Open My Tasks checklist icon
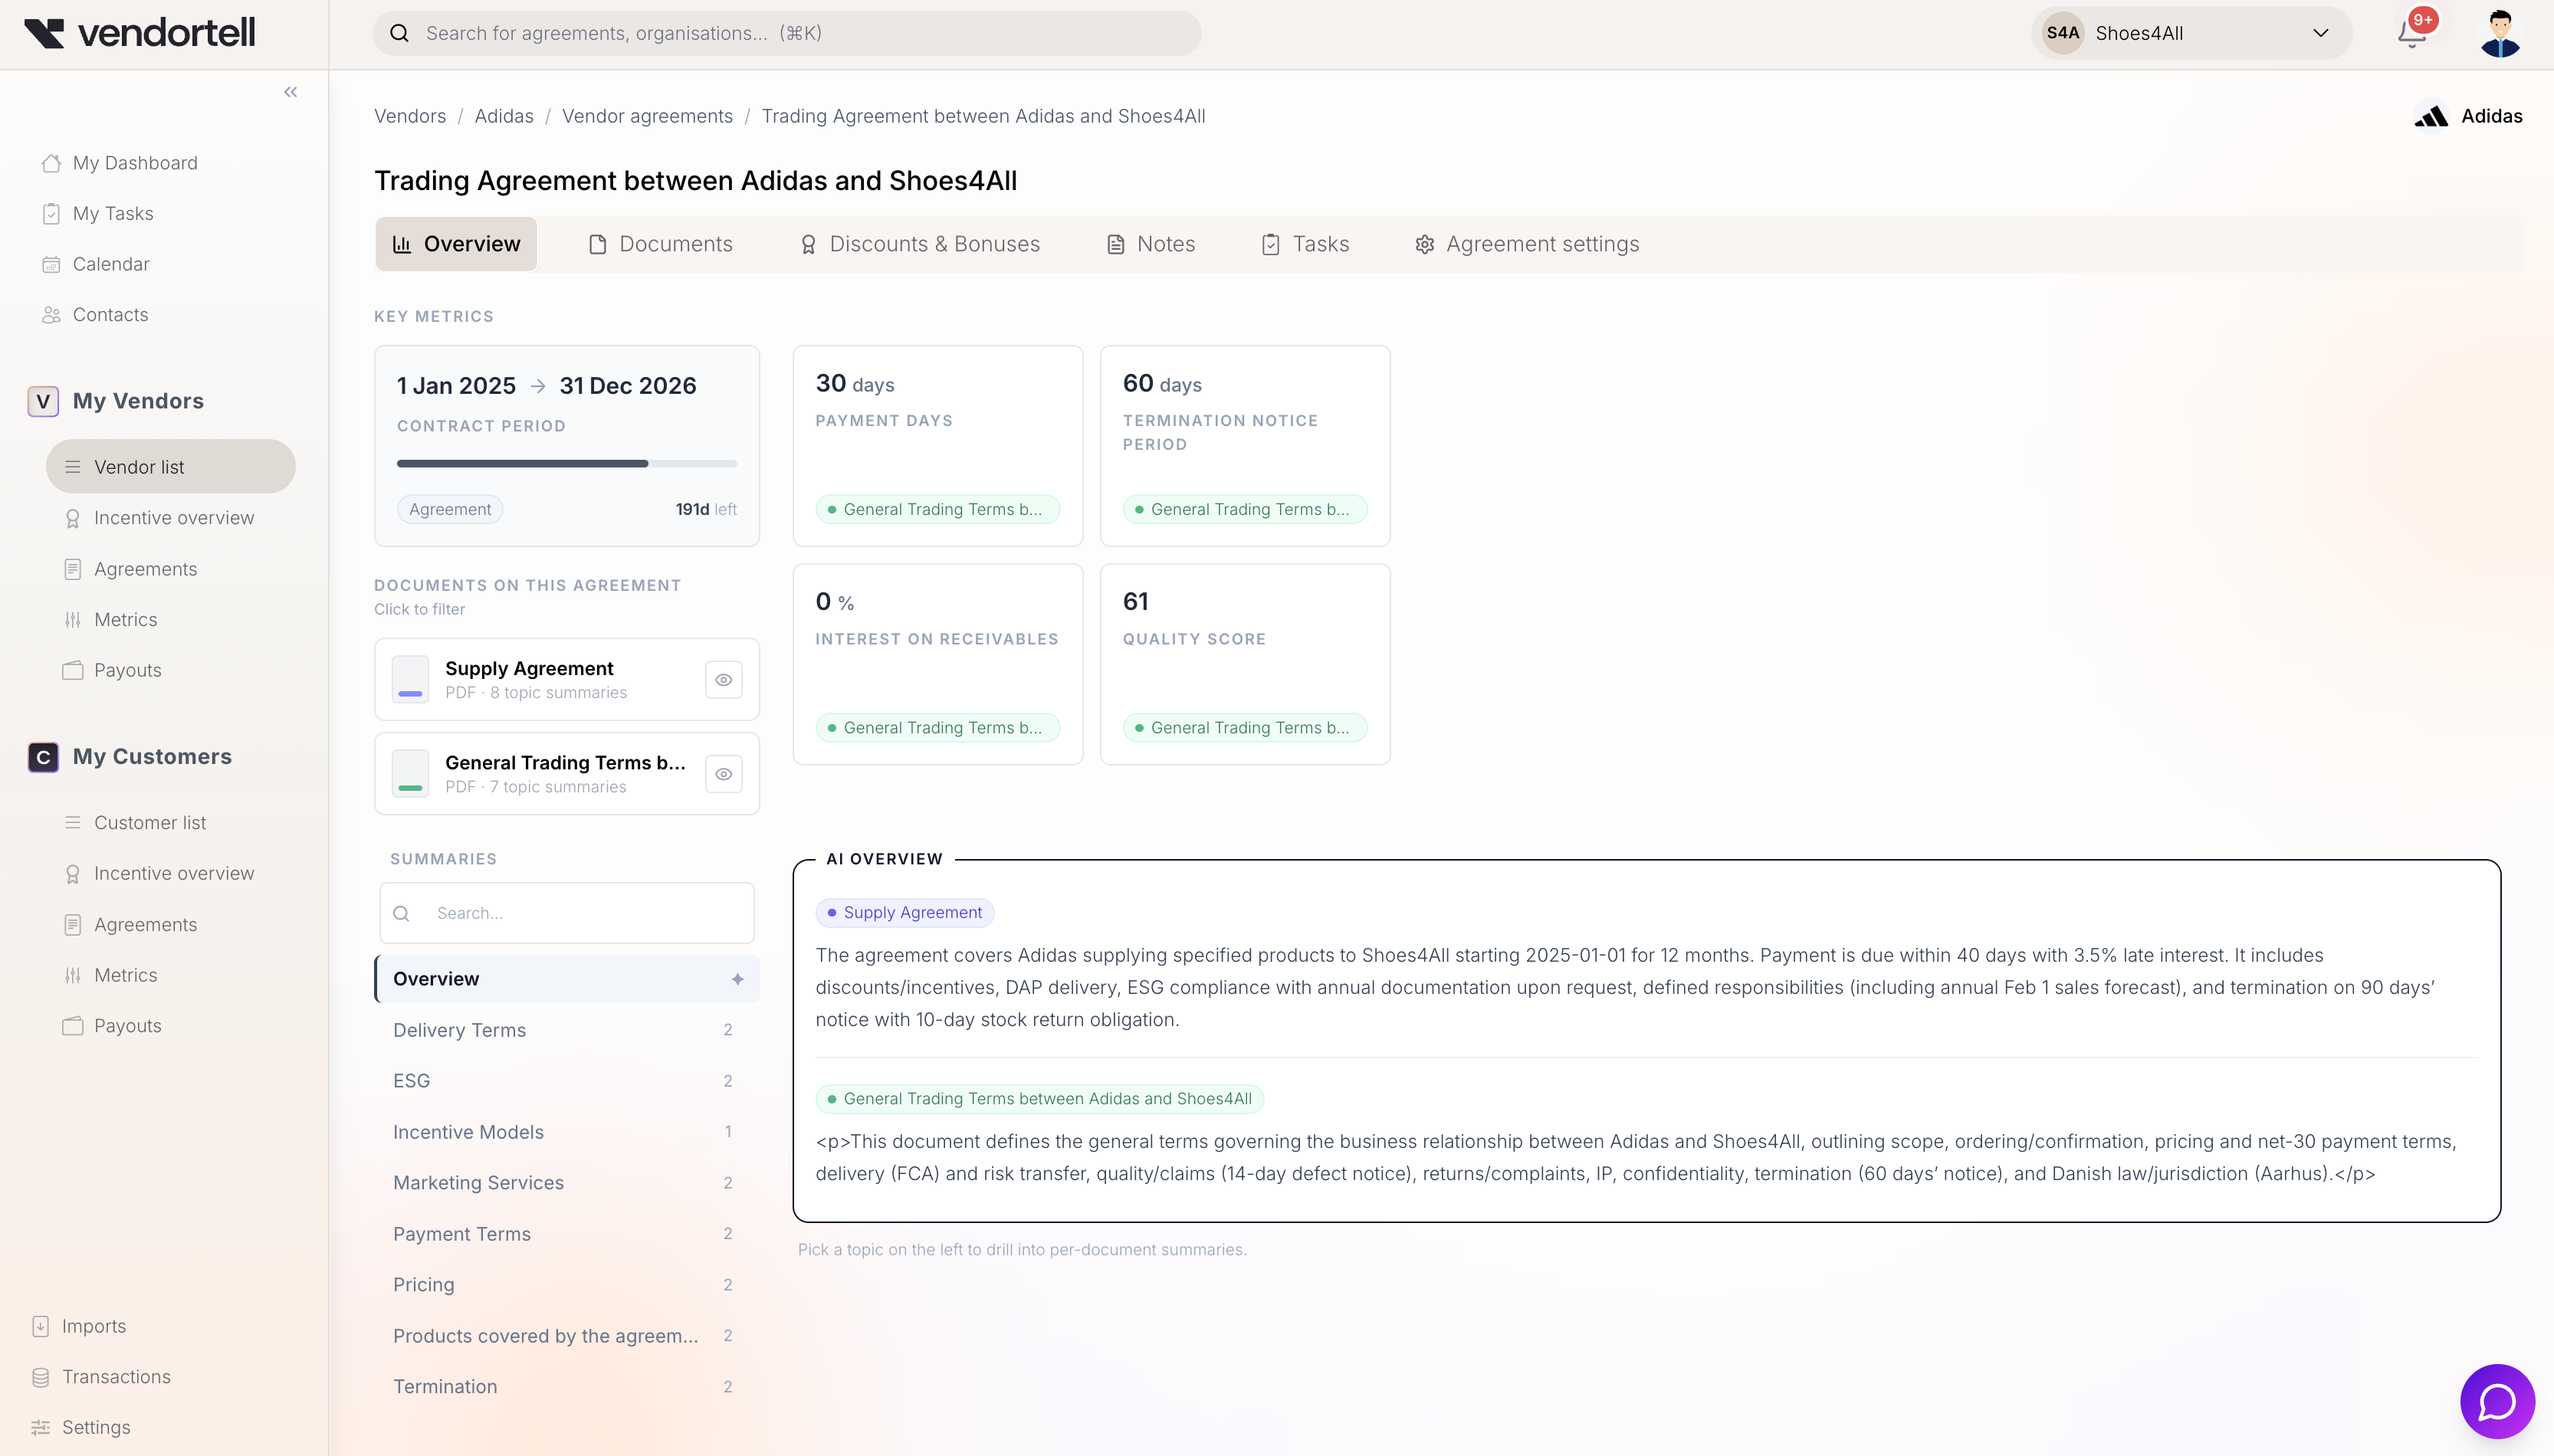This screenshot has height=1456, width=2554. pyautogui.click(x=51, y=214)
